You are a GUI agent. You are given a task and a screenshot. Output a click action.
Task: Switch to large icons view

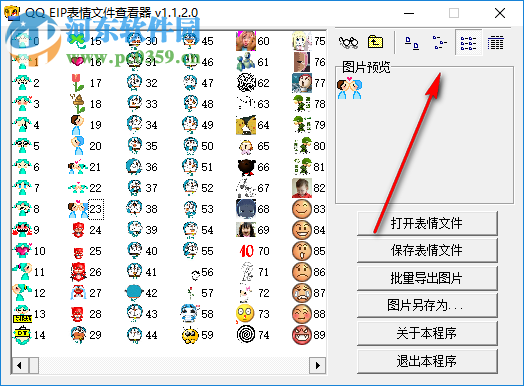[412, 42]
